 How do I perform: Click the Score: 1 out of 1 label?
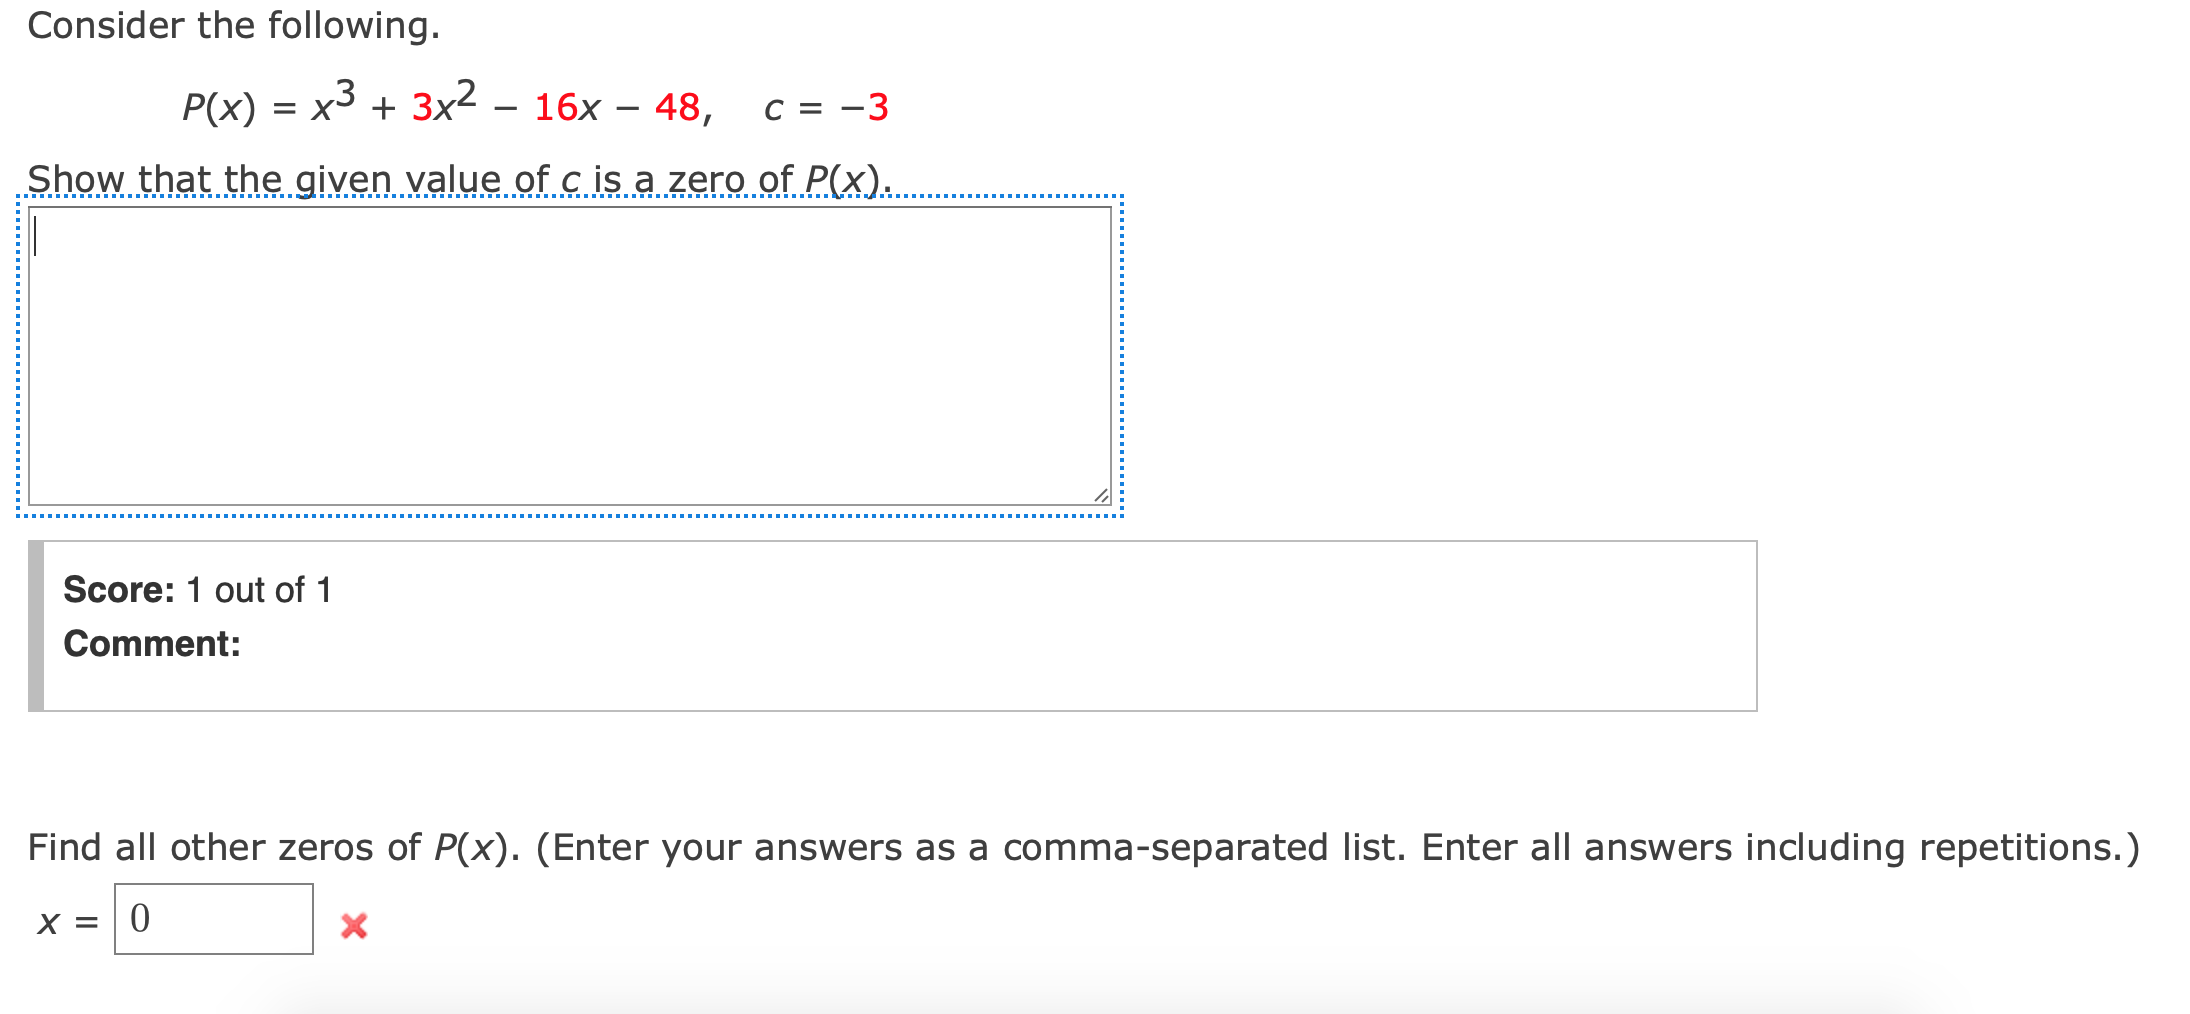point(198,590)
